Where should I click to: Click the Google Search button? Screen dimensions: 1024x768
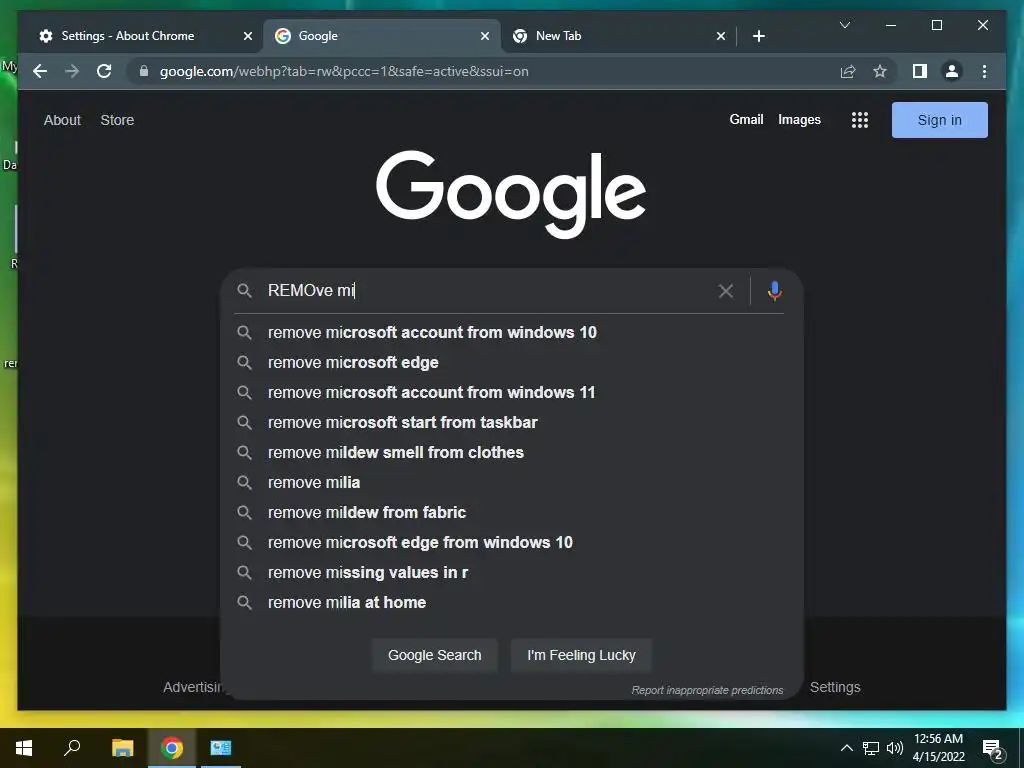[435, 655]
